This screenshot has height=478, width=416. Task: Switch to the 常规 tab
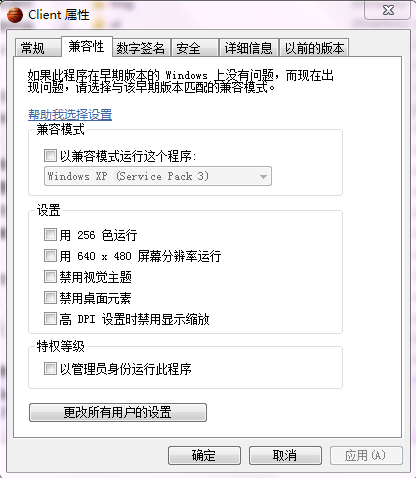coord(38,48)
